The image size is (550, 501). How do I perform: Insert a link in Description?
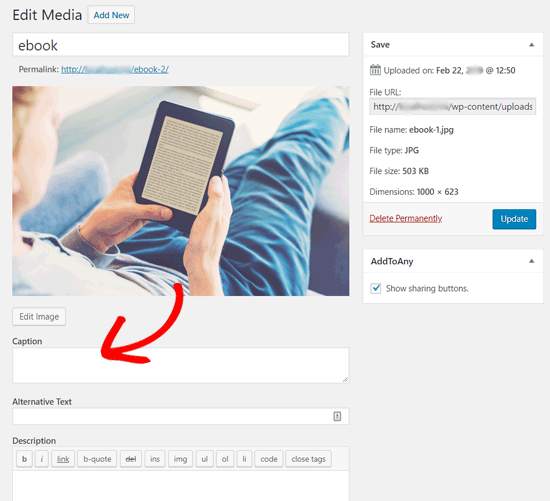tap(63, 459)
